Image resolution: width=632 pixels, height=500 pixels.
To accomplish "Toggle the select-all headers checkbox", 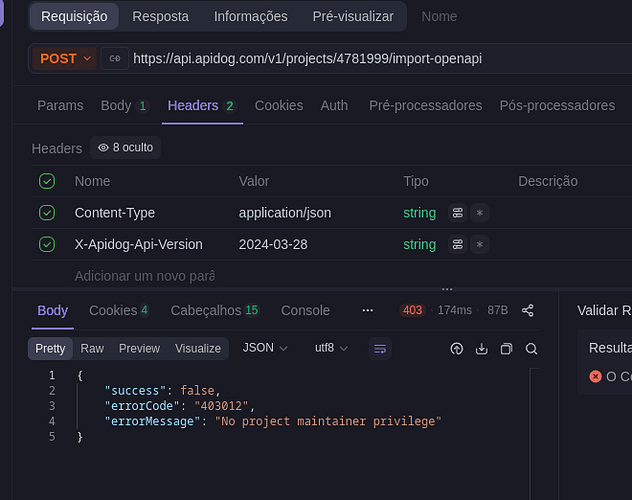I will pos(47,181).
